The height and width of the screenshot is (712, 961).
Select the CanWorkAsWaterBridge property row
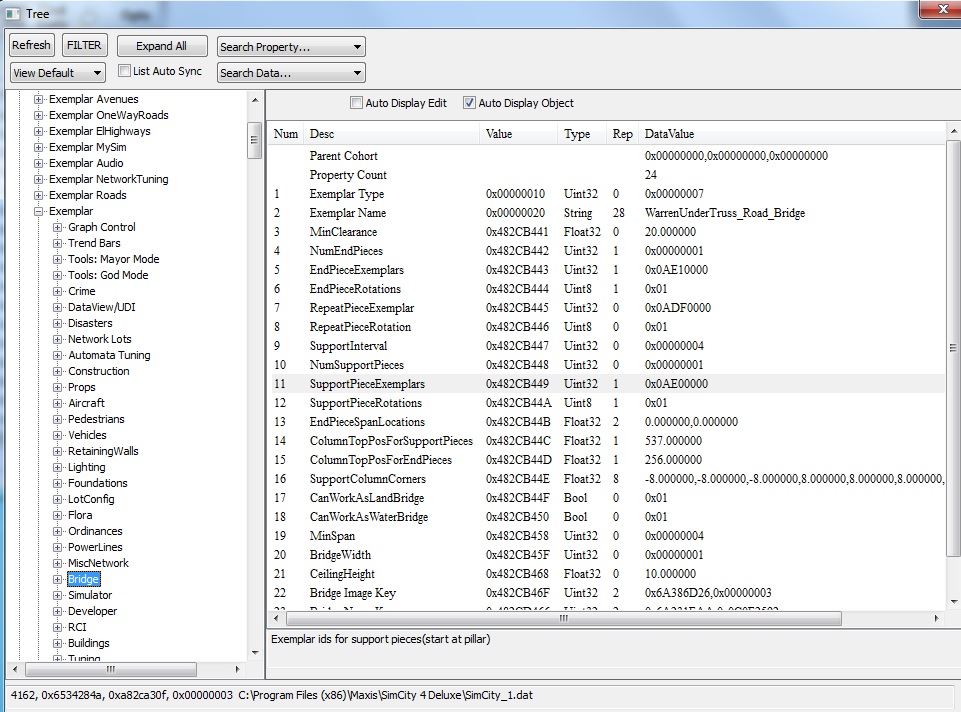(607, 517)
